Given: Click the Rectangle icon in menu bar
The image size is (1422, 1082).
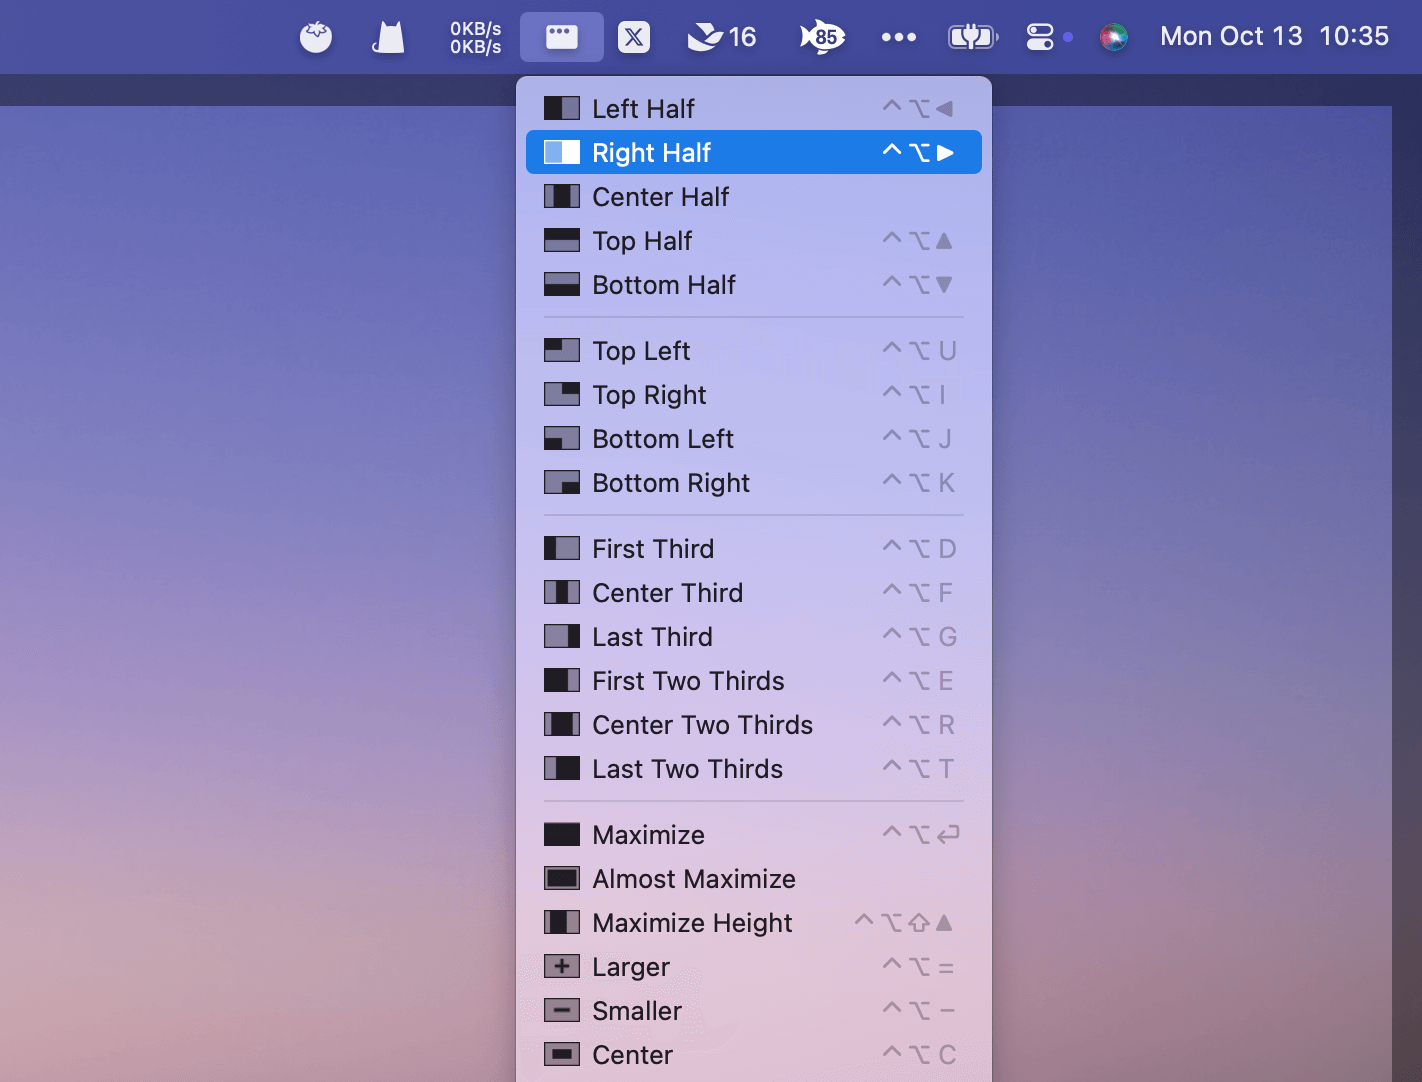Looking at the screenshot, I should (x=561, y=37).
